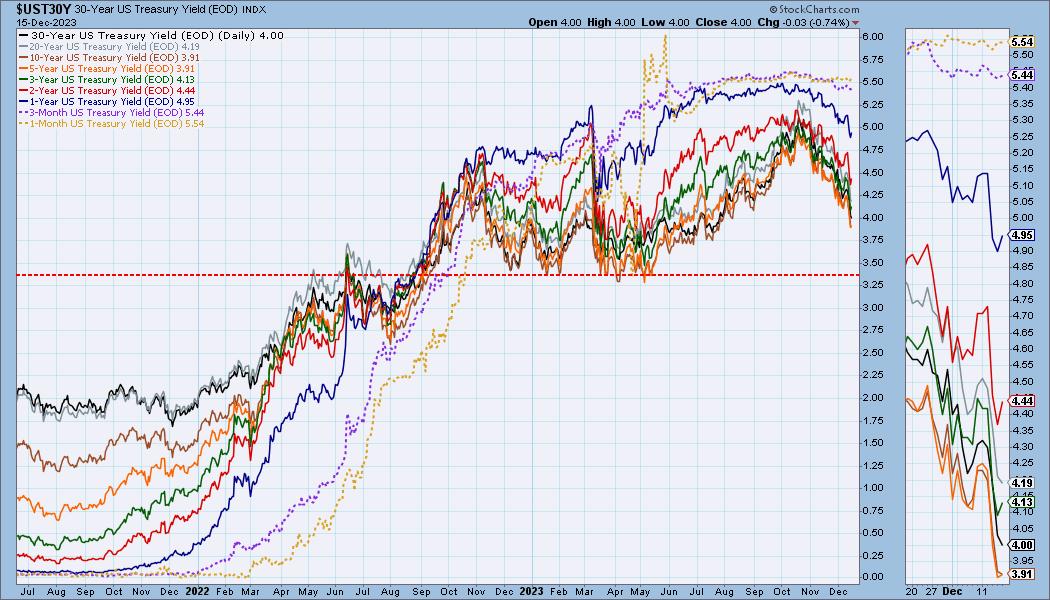Click the 2.00 y-axis label
Screen dimensions: 1050x600
pyautogui.click(x=873, y=397)
